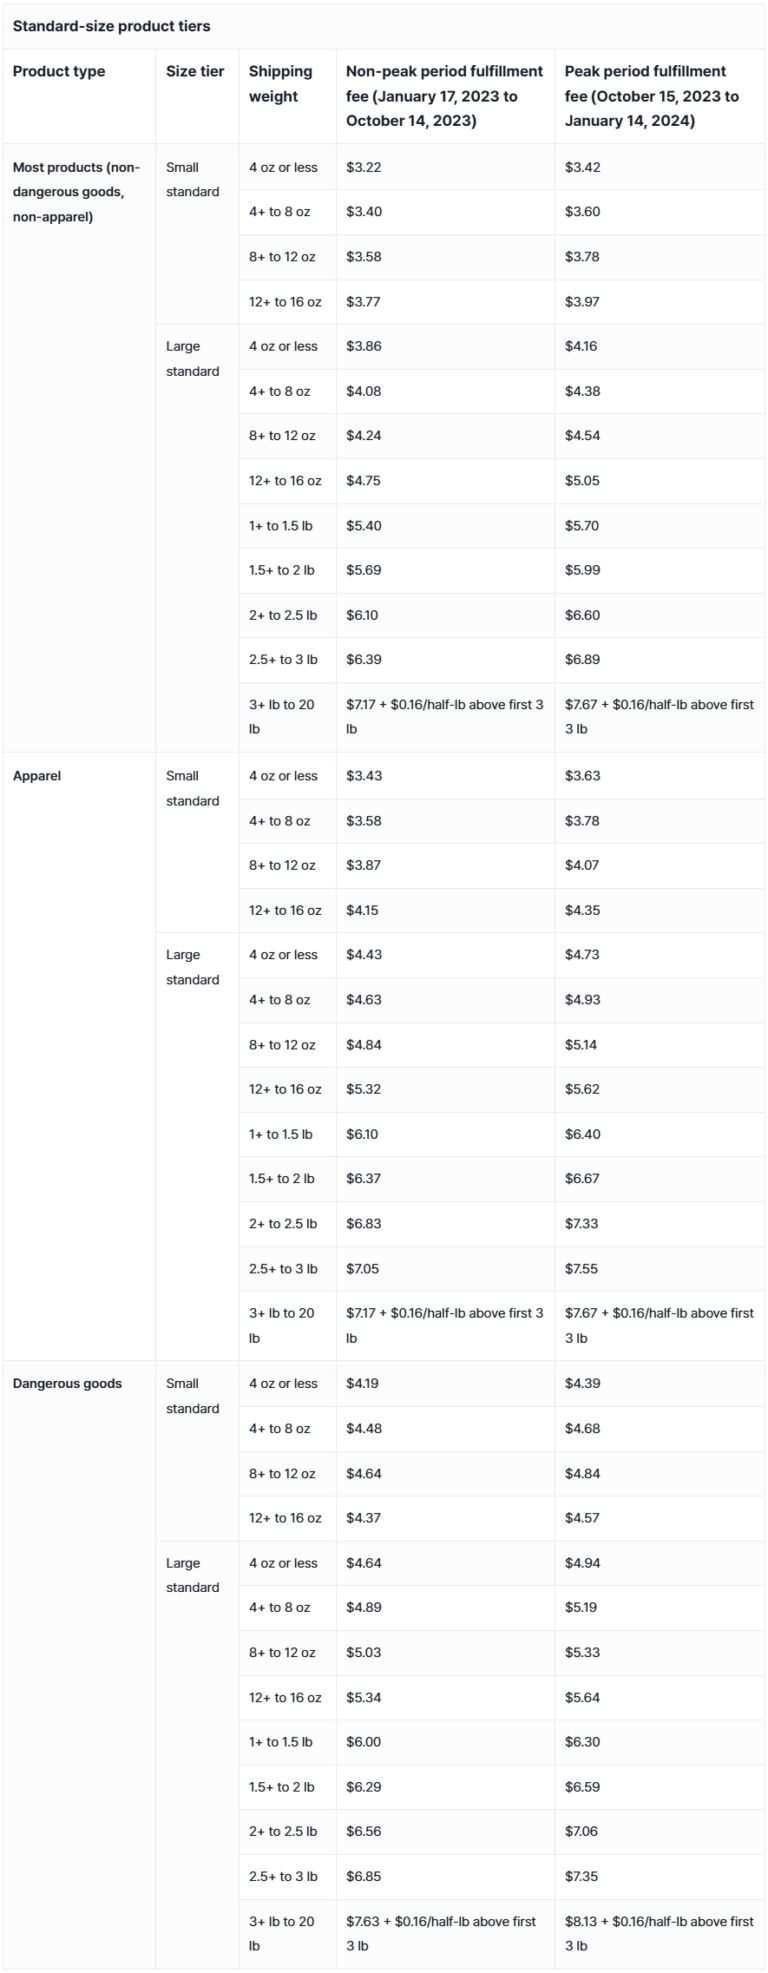
Task: Click the Standard-size product tiers heading
Action: coord(111,26)
